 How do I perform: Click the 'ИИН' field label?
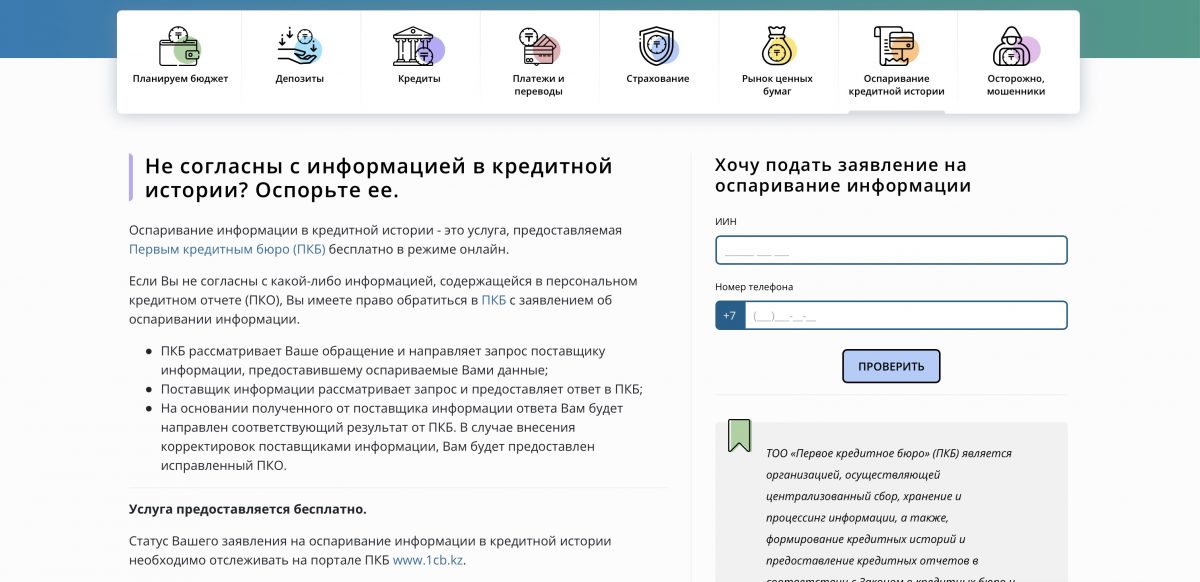(x=726, y=221)
